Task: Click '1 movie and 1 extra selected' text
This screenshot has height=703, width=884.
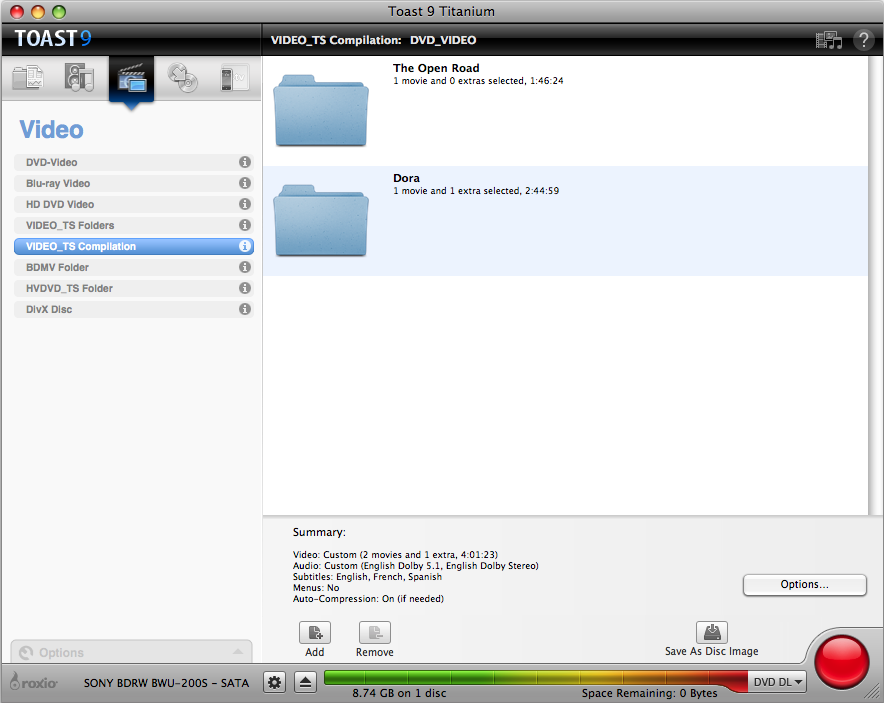Action: [x=457, y=191]
